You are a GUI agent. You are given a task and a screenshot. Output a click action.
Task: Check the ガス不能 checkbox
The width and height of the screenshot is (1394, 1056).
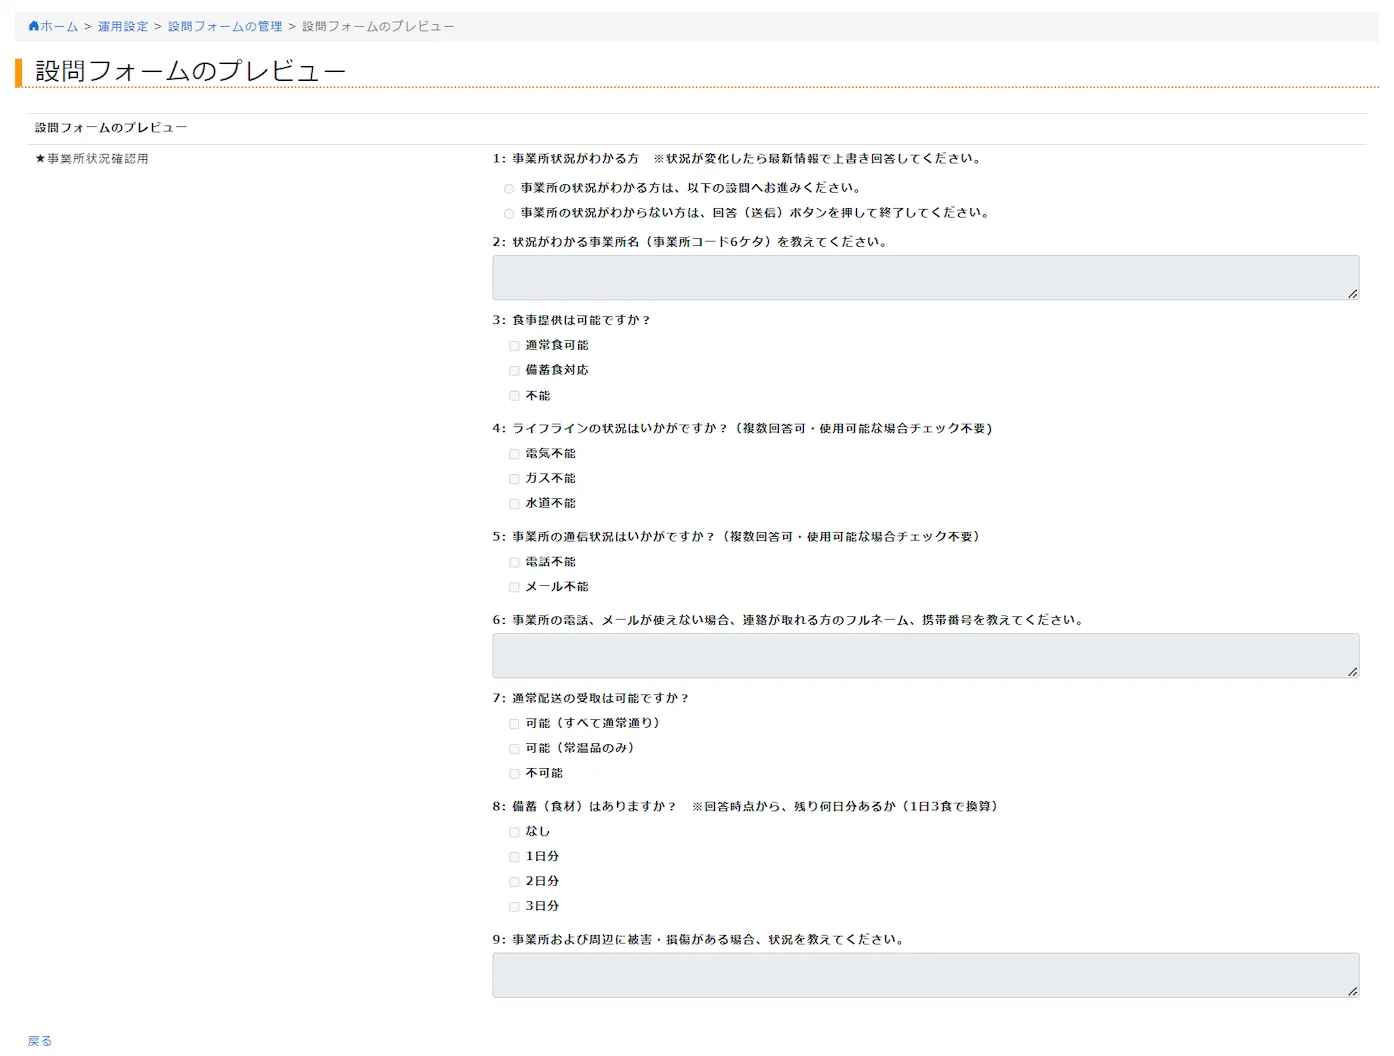click(514, 479)
